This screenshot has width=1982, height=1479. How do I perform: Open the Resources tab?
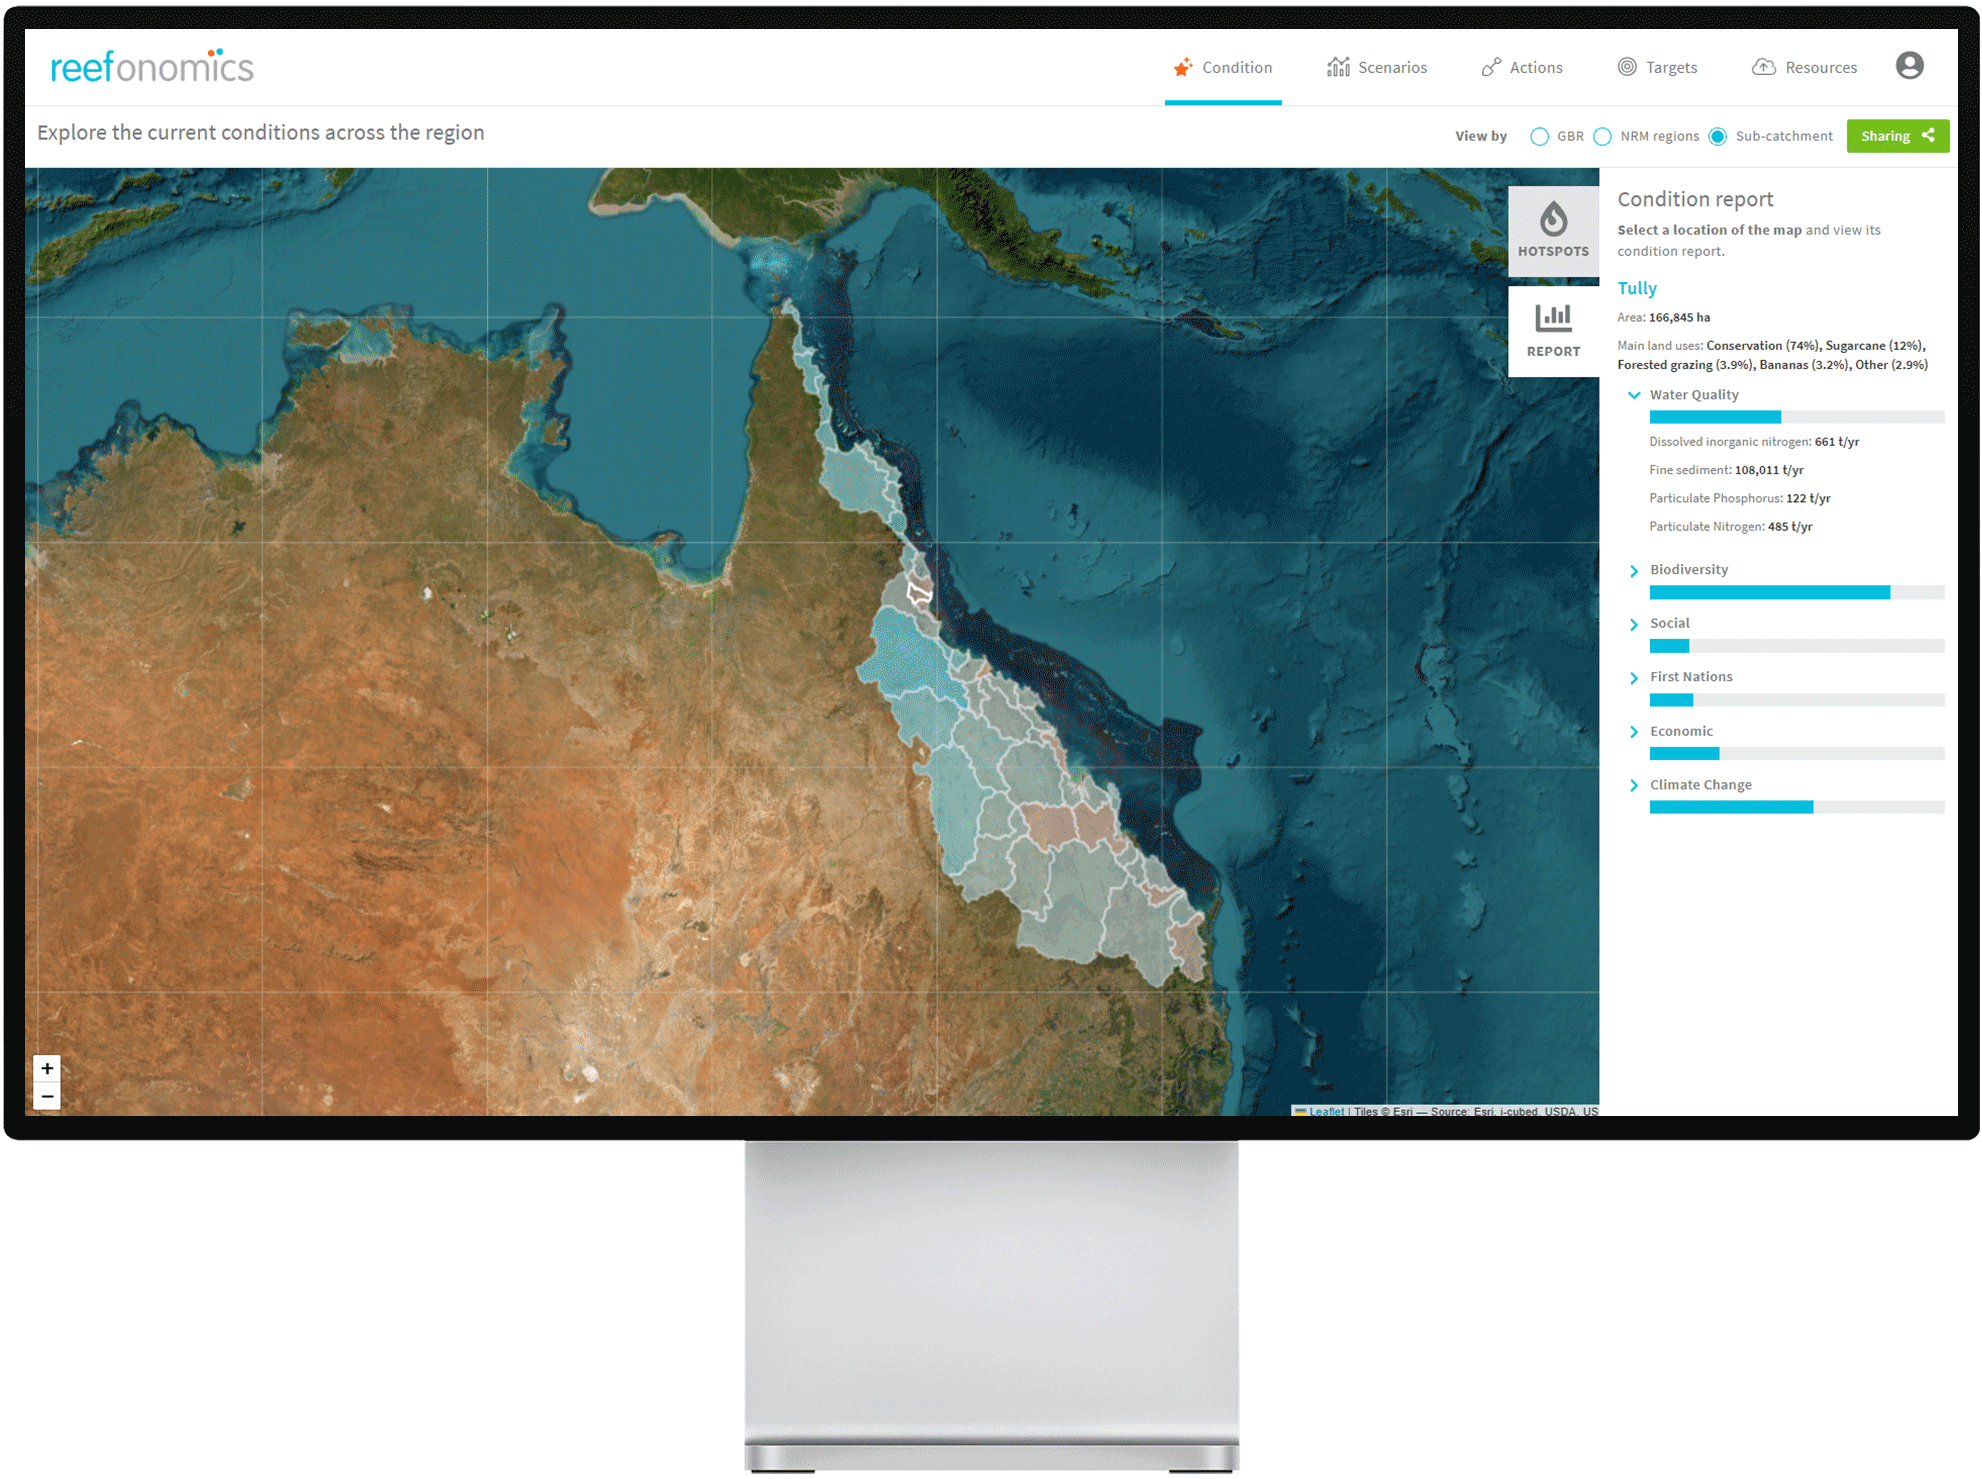[x=1804, y=67]
